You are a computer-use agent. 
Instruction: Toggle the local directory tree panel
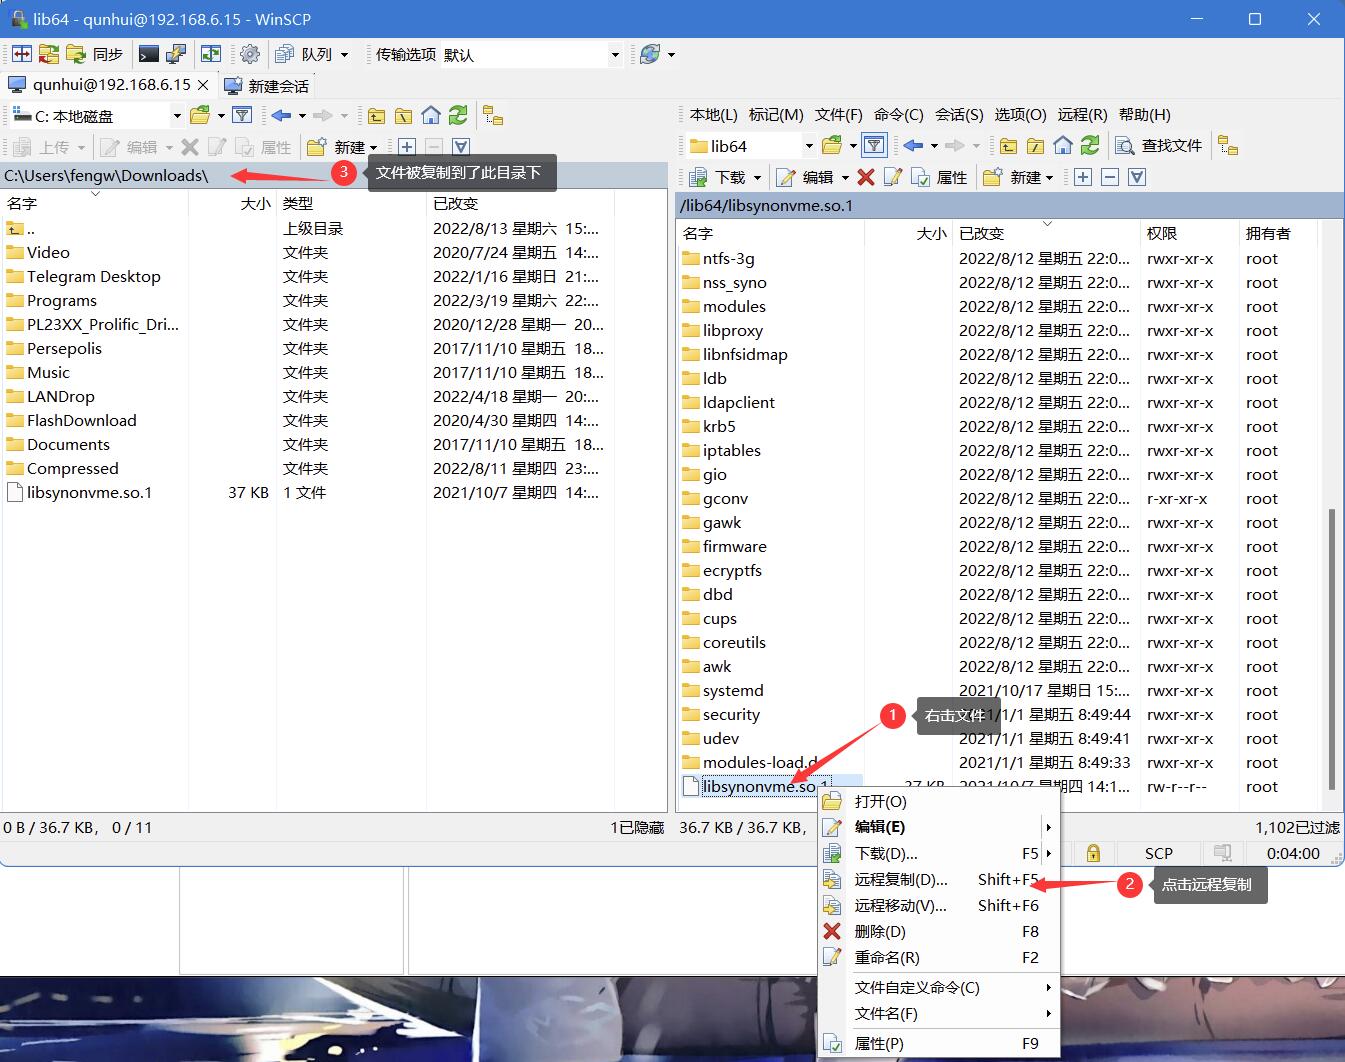(492, 116)
